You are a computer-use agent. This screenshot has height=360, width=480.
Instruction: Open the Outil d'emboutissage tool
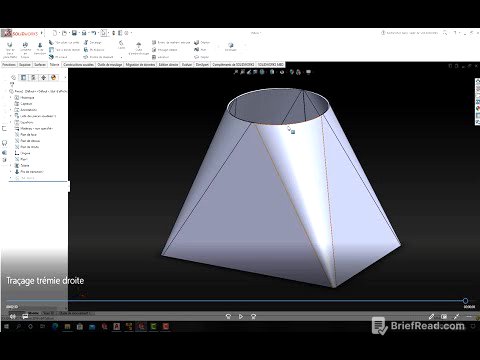coord(139,48)
